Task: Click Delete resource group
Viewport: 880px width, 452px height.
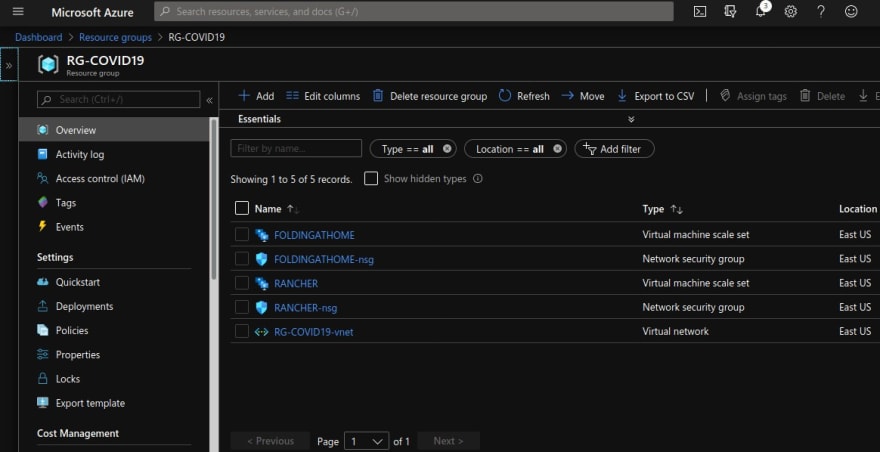Action: click(x=430, y=96)
